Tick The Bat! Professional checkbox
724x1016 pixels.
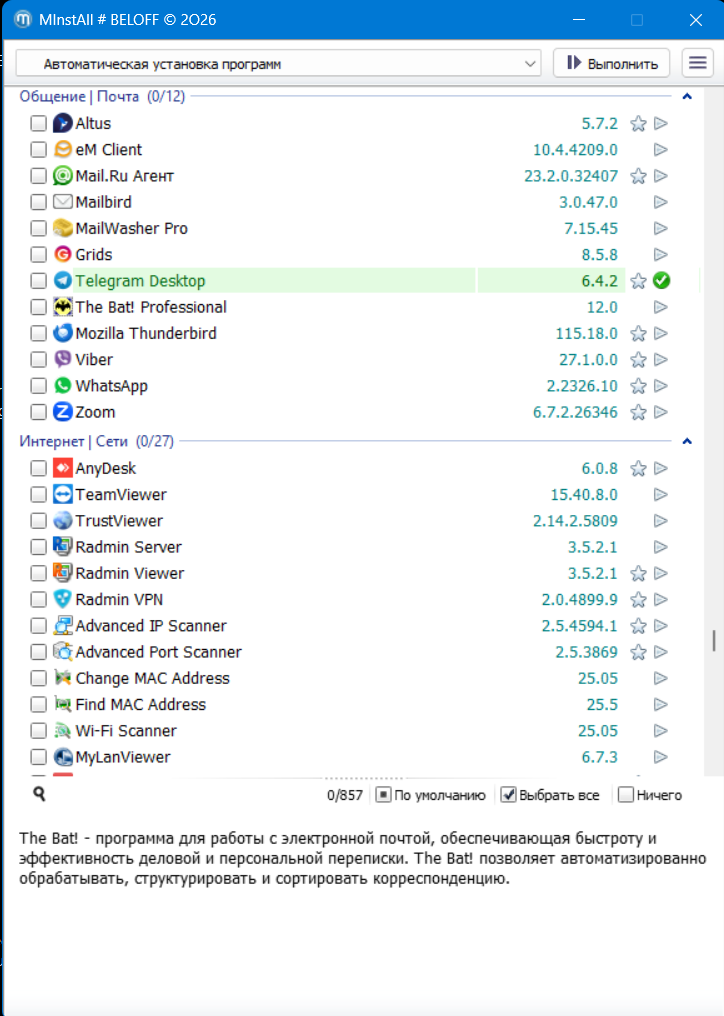[38, 307]
